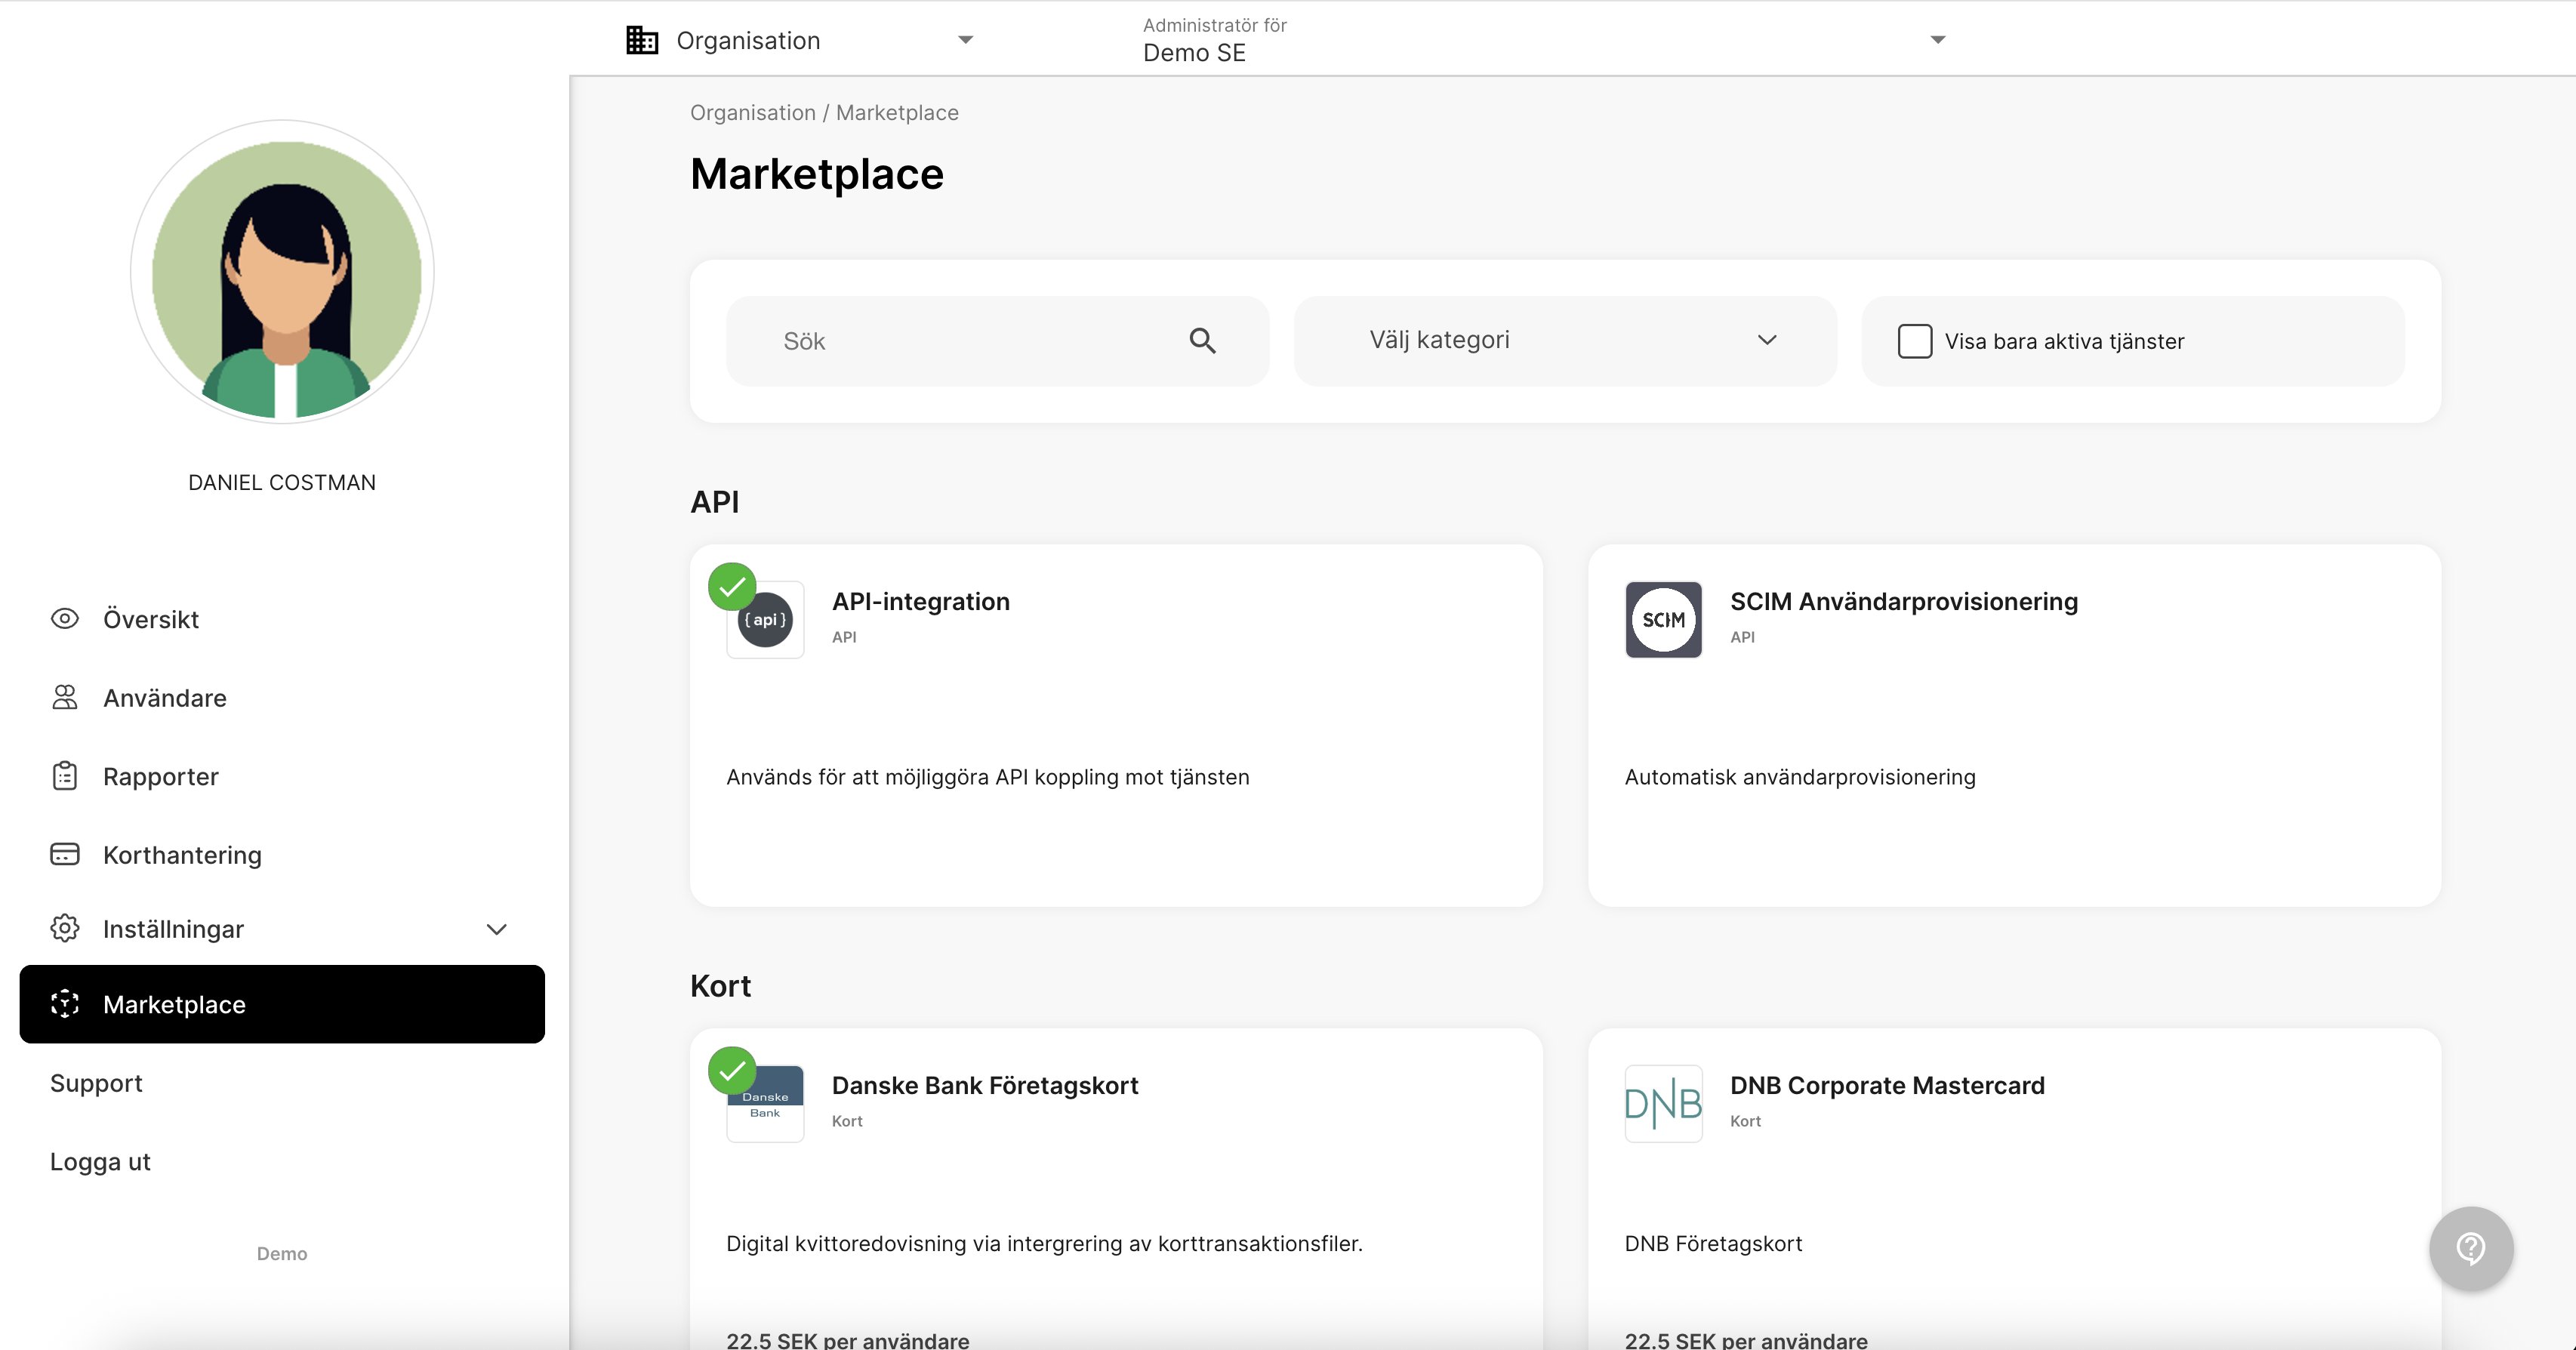
Task: Click the Inställningar gear icon
Action: 65,928
